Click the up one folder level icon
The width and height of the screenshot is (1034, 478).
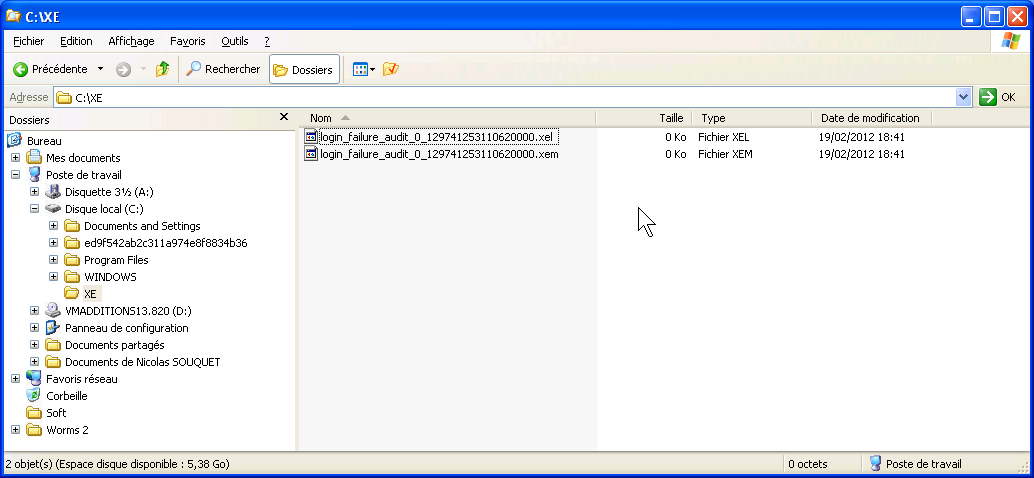coord(162,69)
